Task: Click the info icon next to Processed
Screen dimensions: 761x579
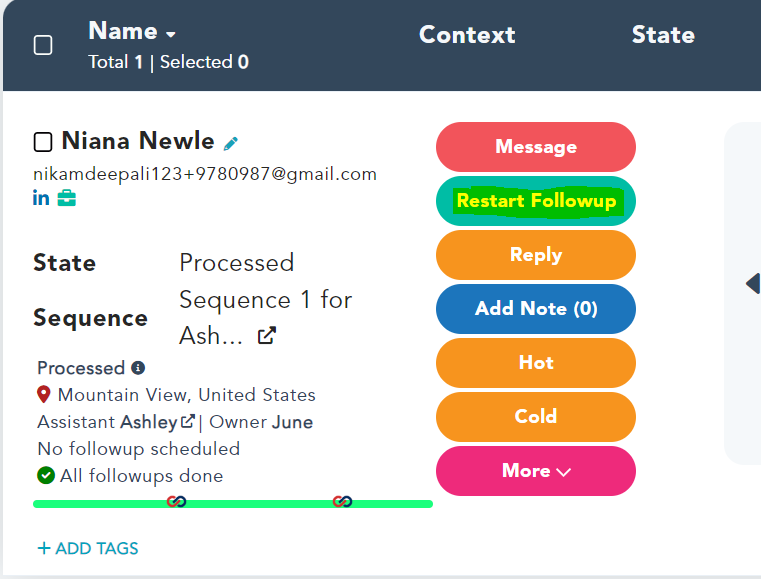Action: tap(138, 368)
